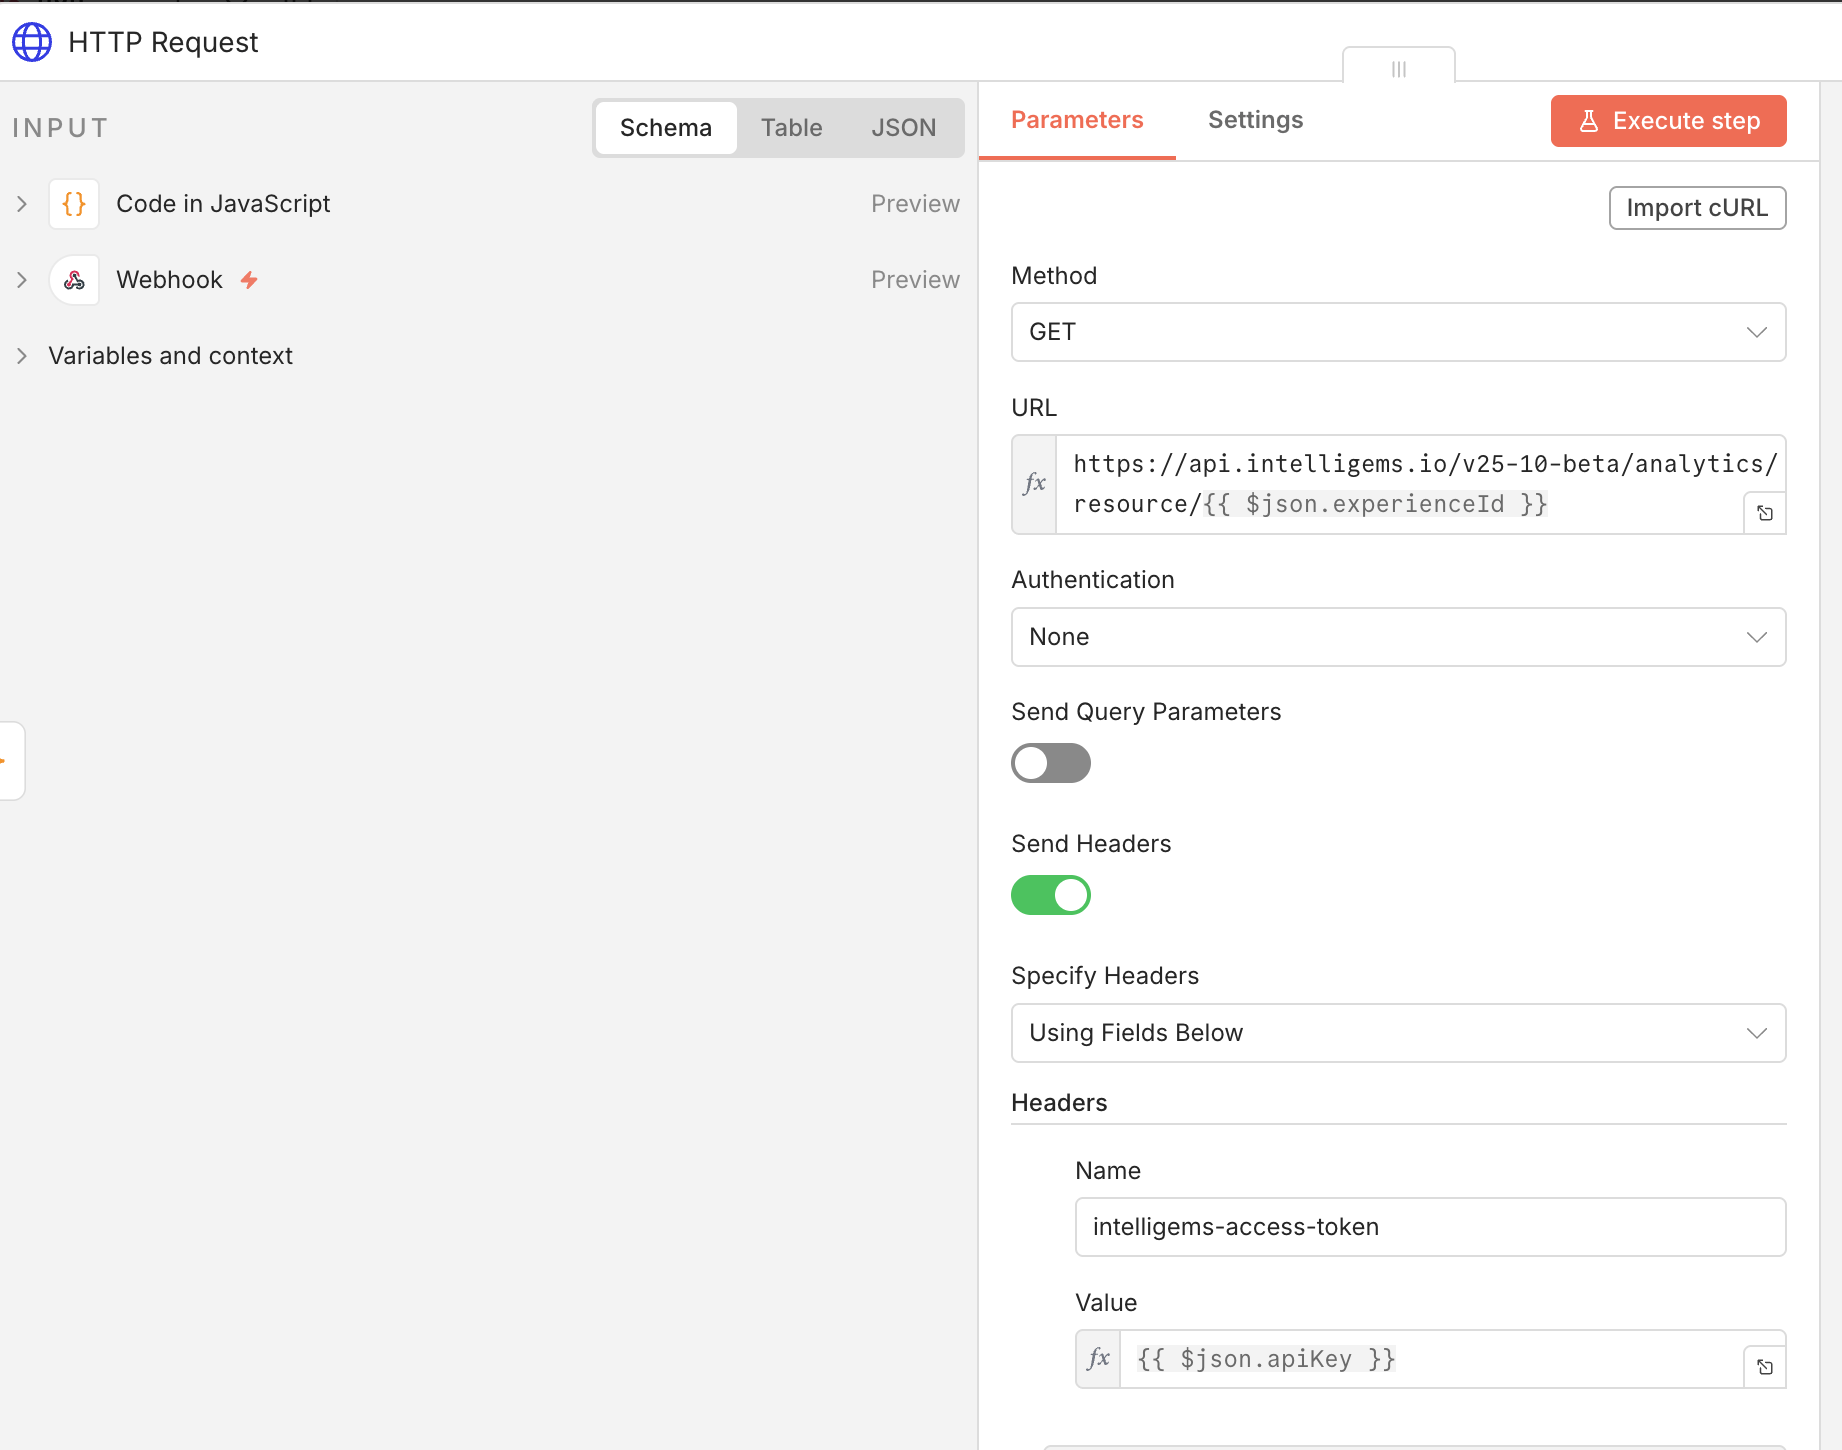Image resolution: width=1842 pixels, height=1450 pixels.
Task: Click the Code in JavaScript braces icon
Action: [x=74, y=204]
